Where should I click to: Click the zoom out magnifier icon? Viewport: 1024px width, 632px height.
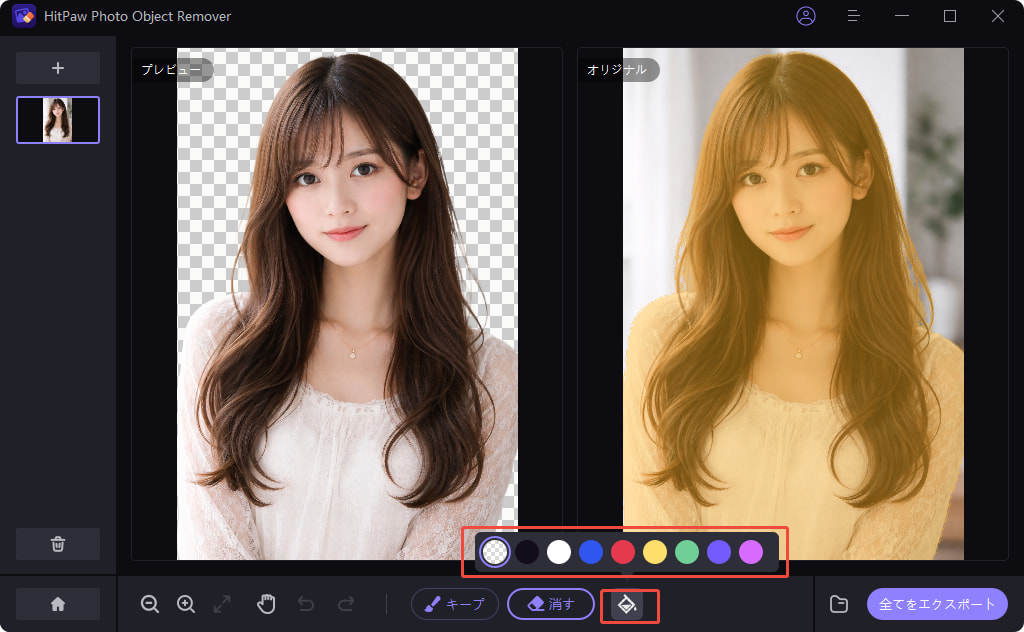(x=150, y=604)
